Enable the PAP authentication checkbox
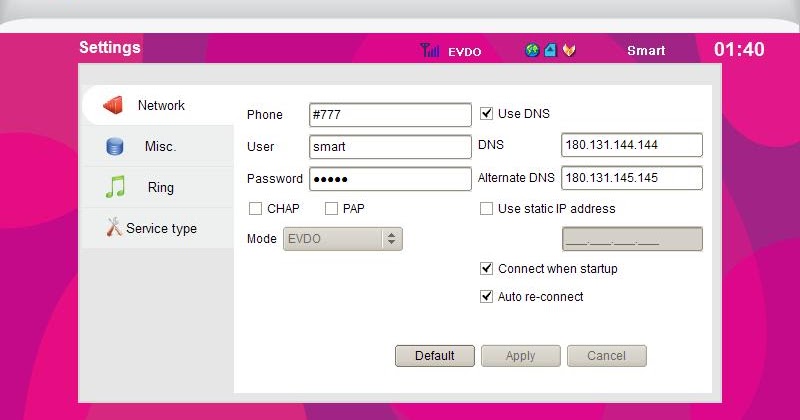800x420 pixels. (x=331, y=208)
